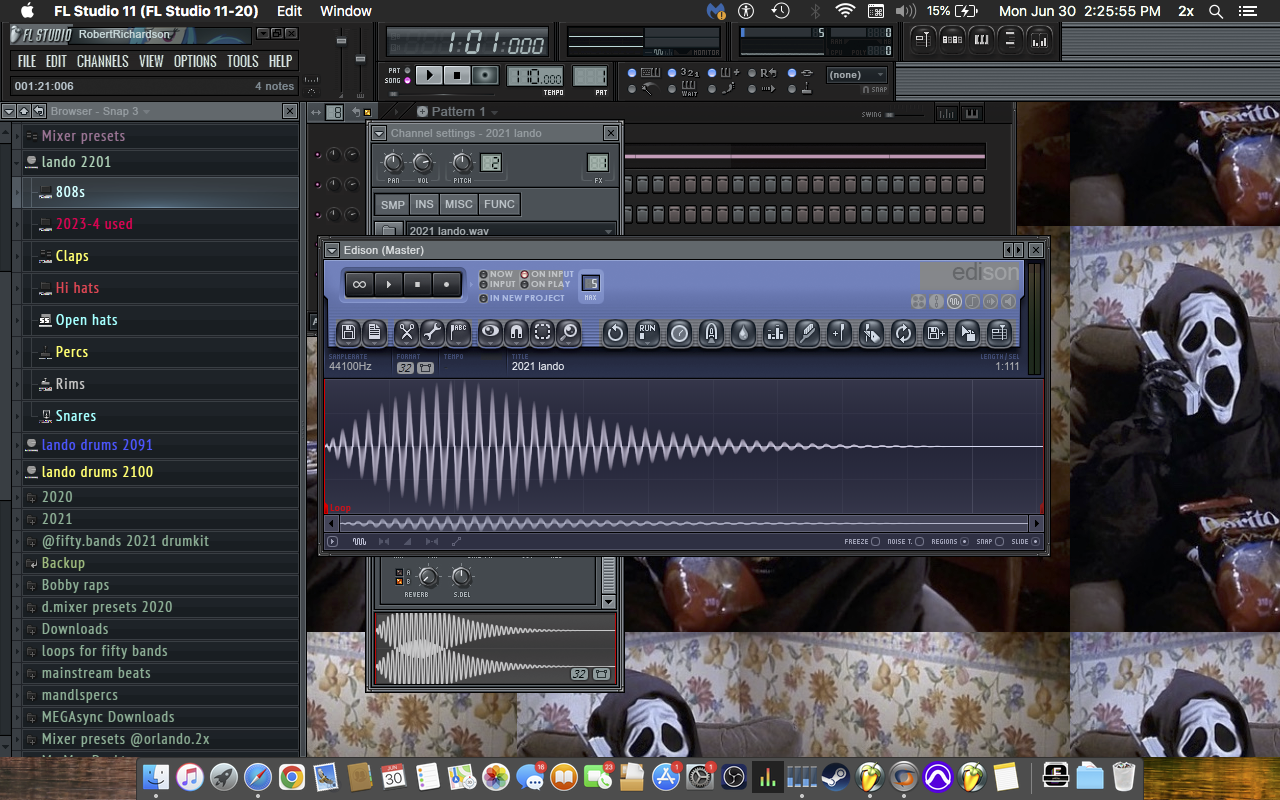Click Edison's undo arrow icon
Viewport: 1280px width, 800px height.
(x=615, y=333)
